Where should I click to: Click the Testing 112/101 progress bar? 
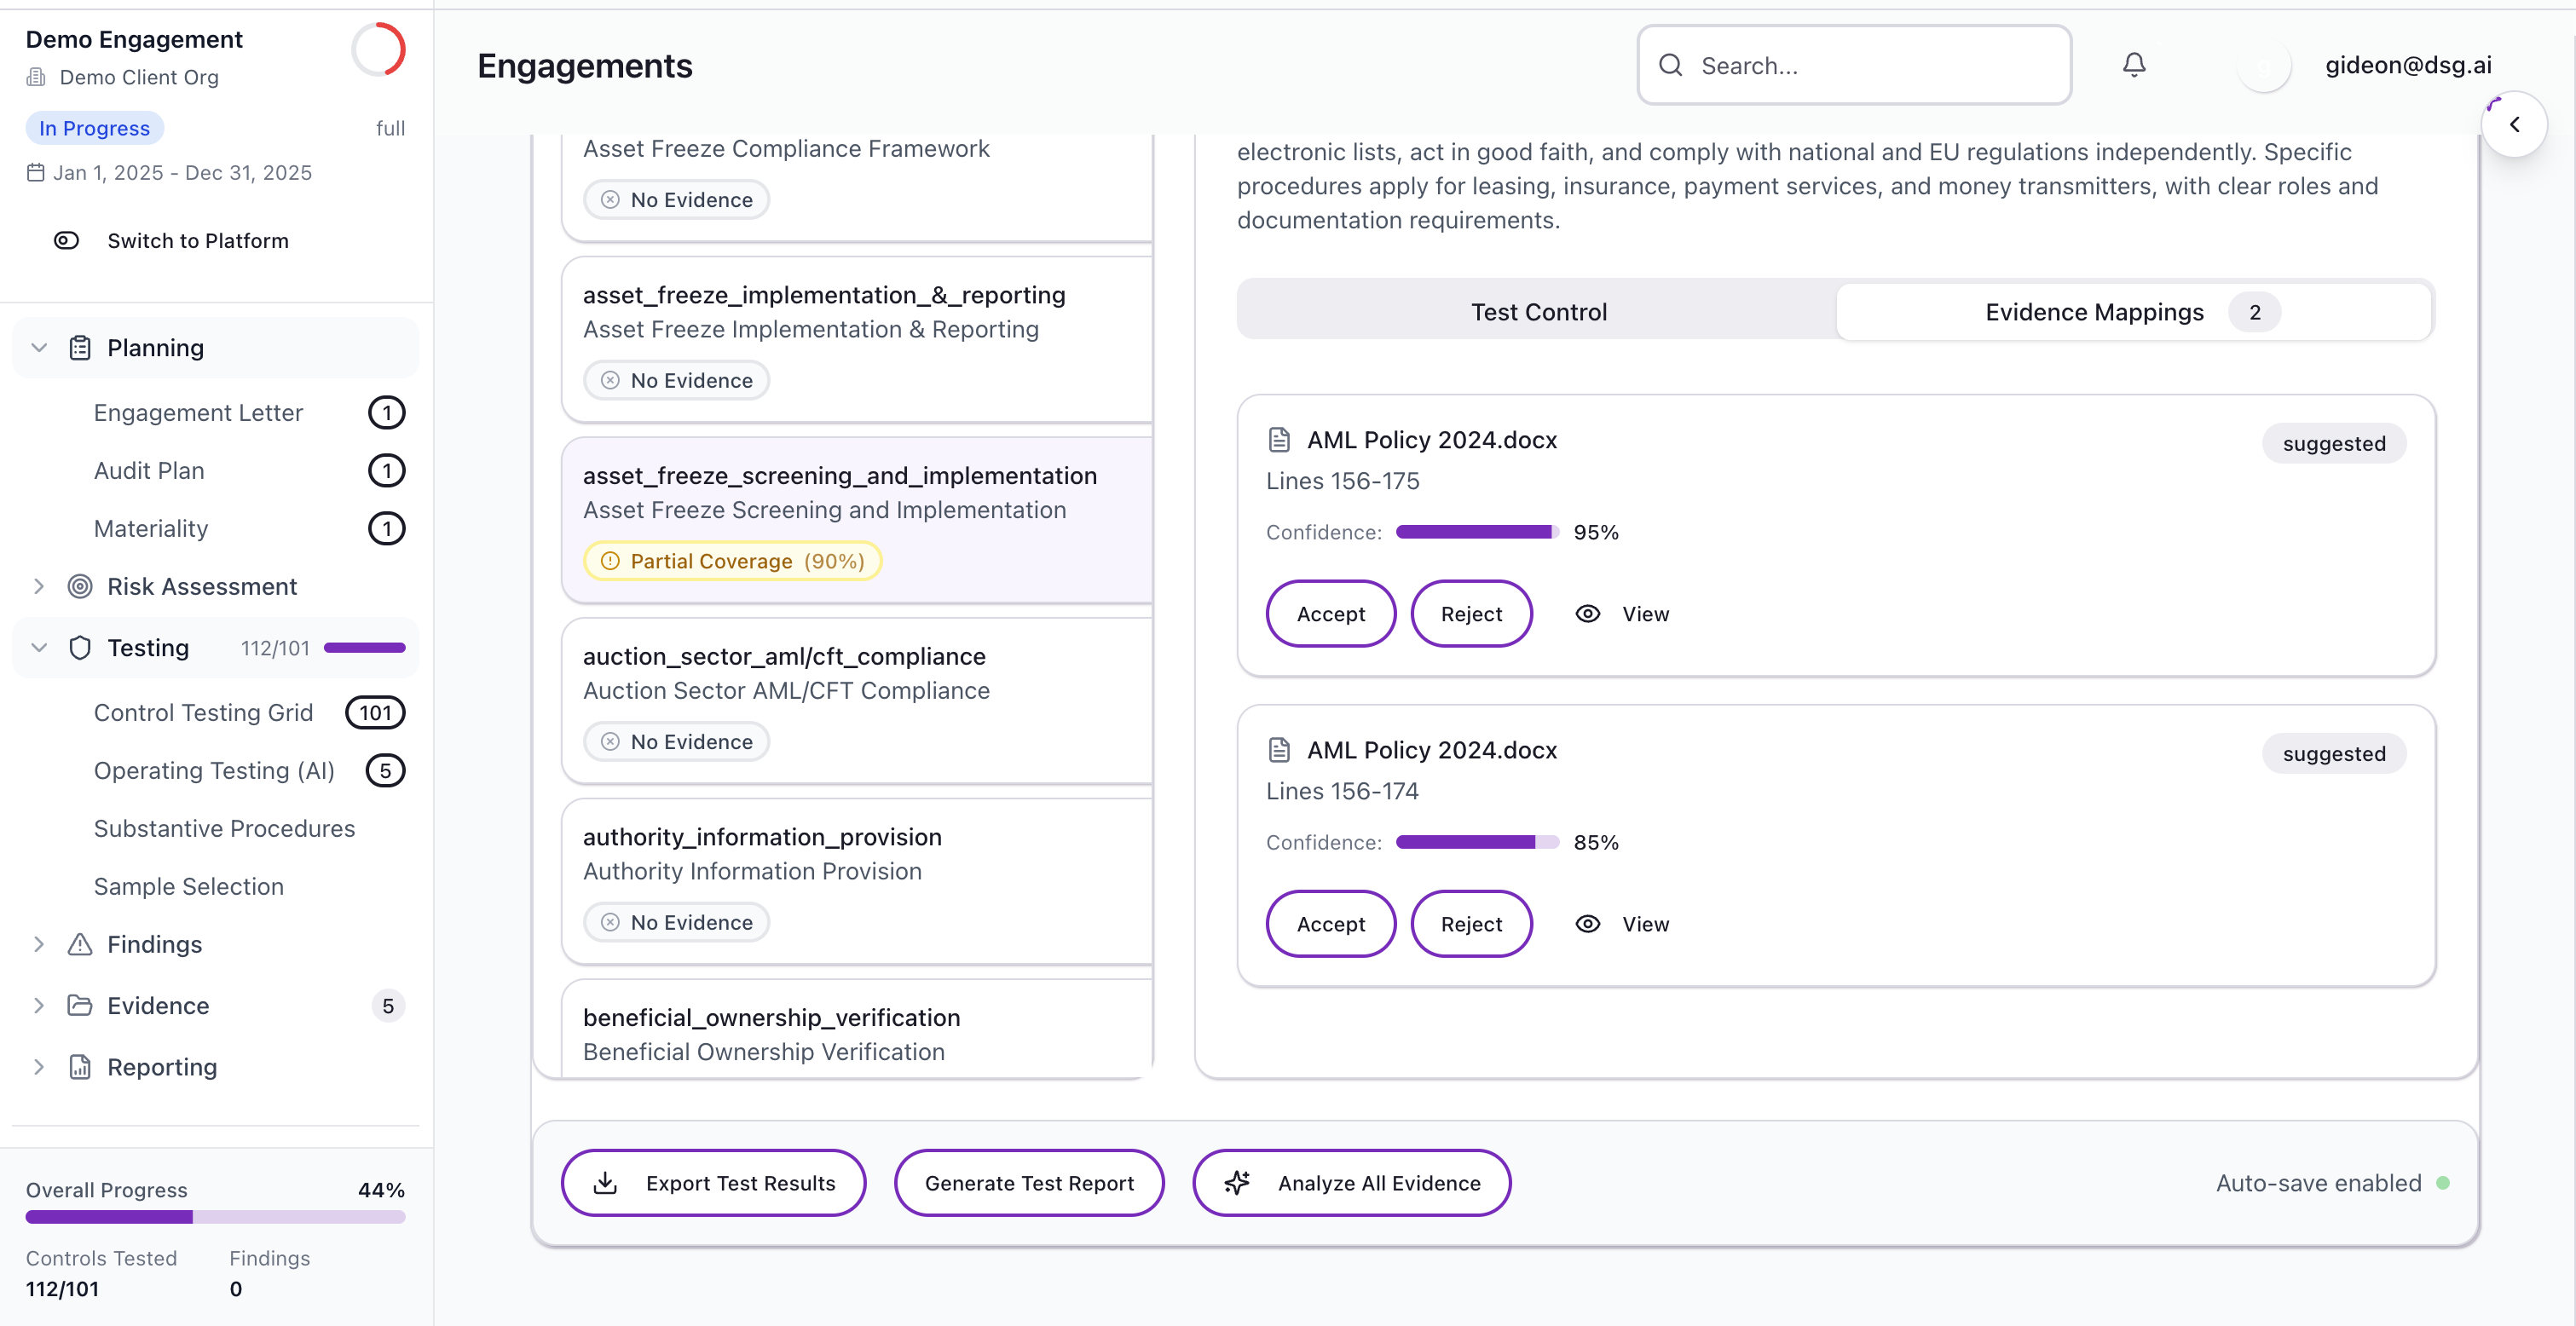[x=364, y=647]
